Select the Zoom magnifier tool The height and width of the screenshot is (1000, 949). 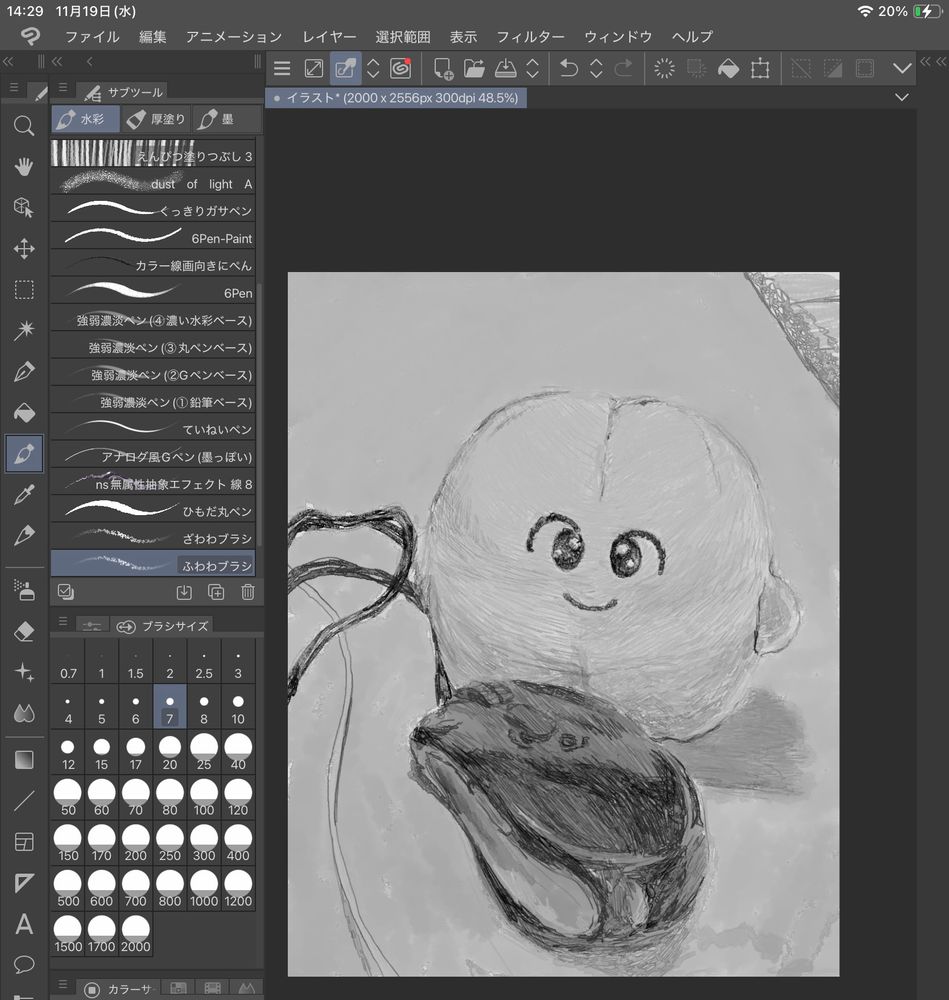click(x=24, y=126)
